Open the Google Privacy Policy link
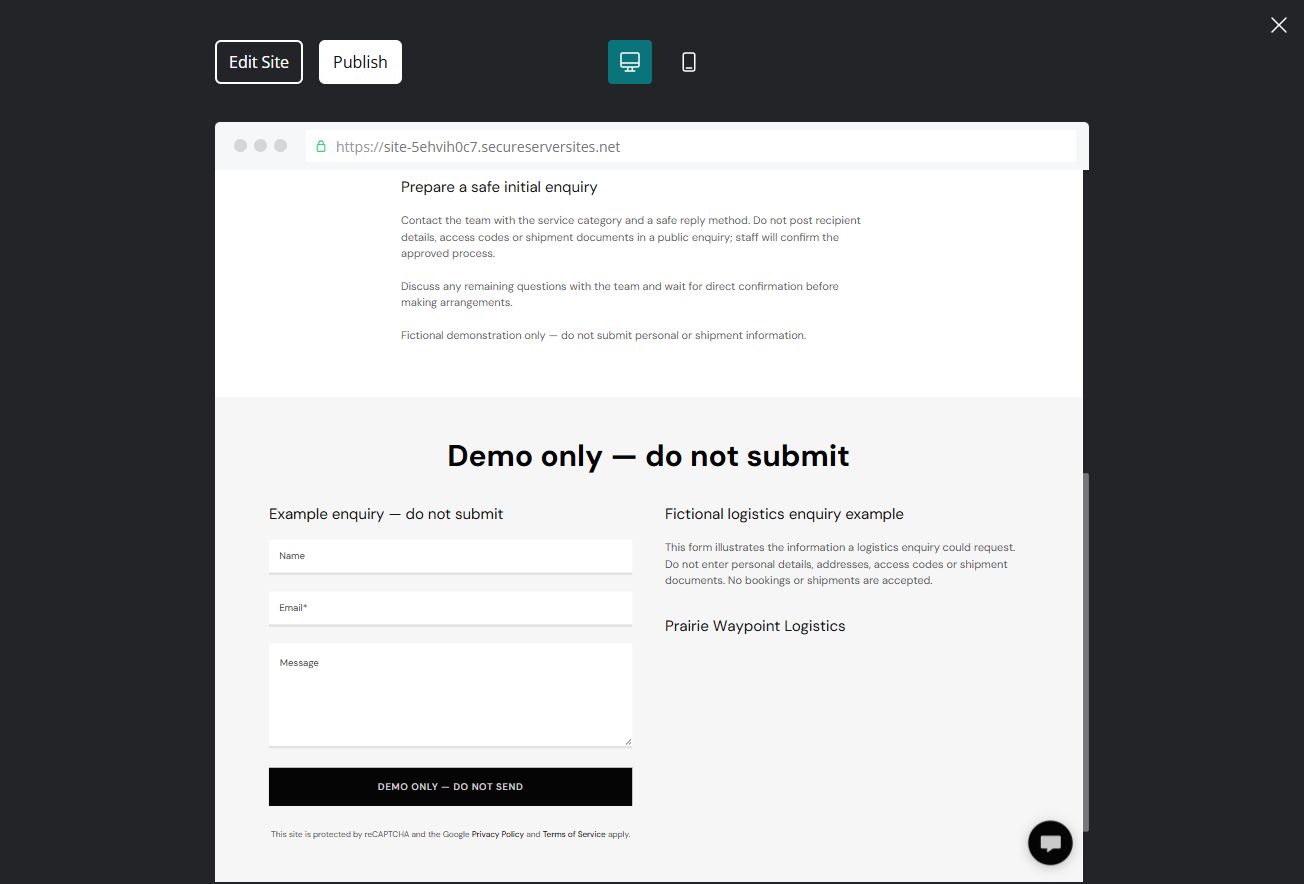The image size is (1304, 884). (x=498, y=834)
